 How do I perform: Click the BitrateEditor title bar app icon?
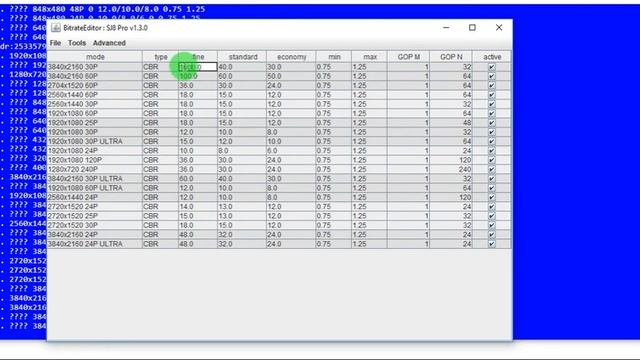pos(56,28)
